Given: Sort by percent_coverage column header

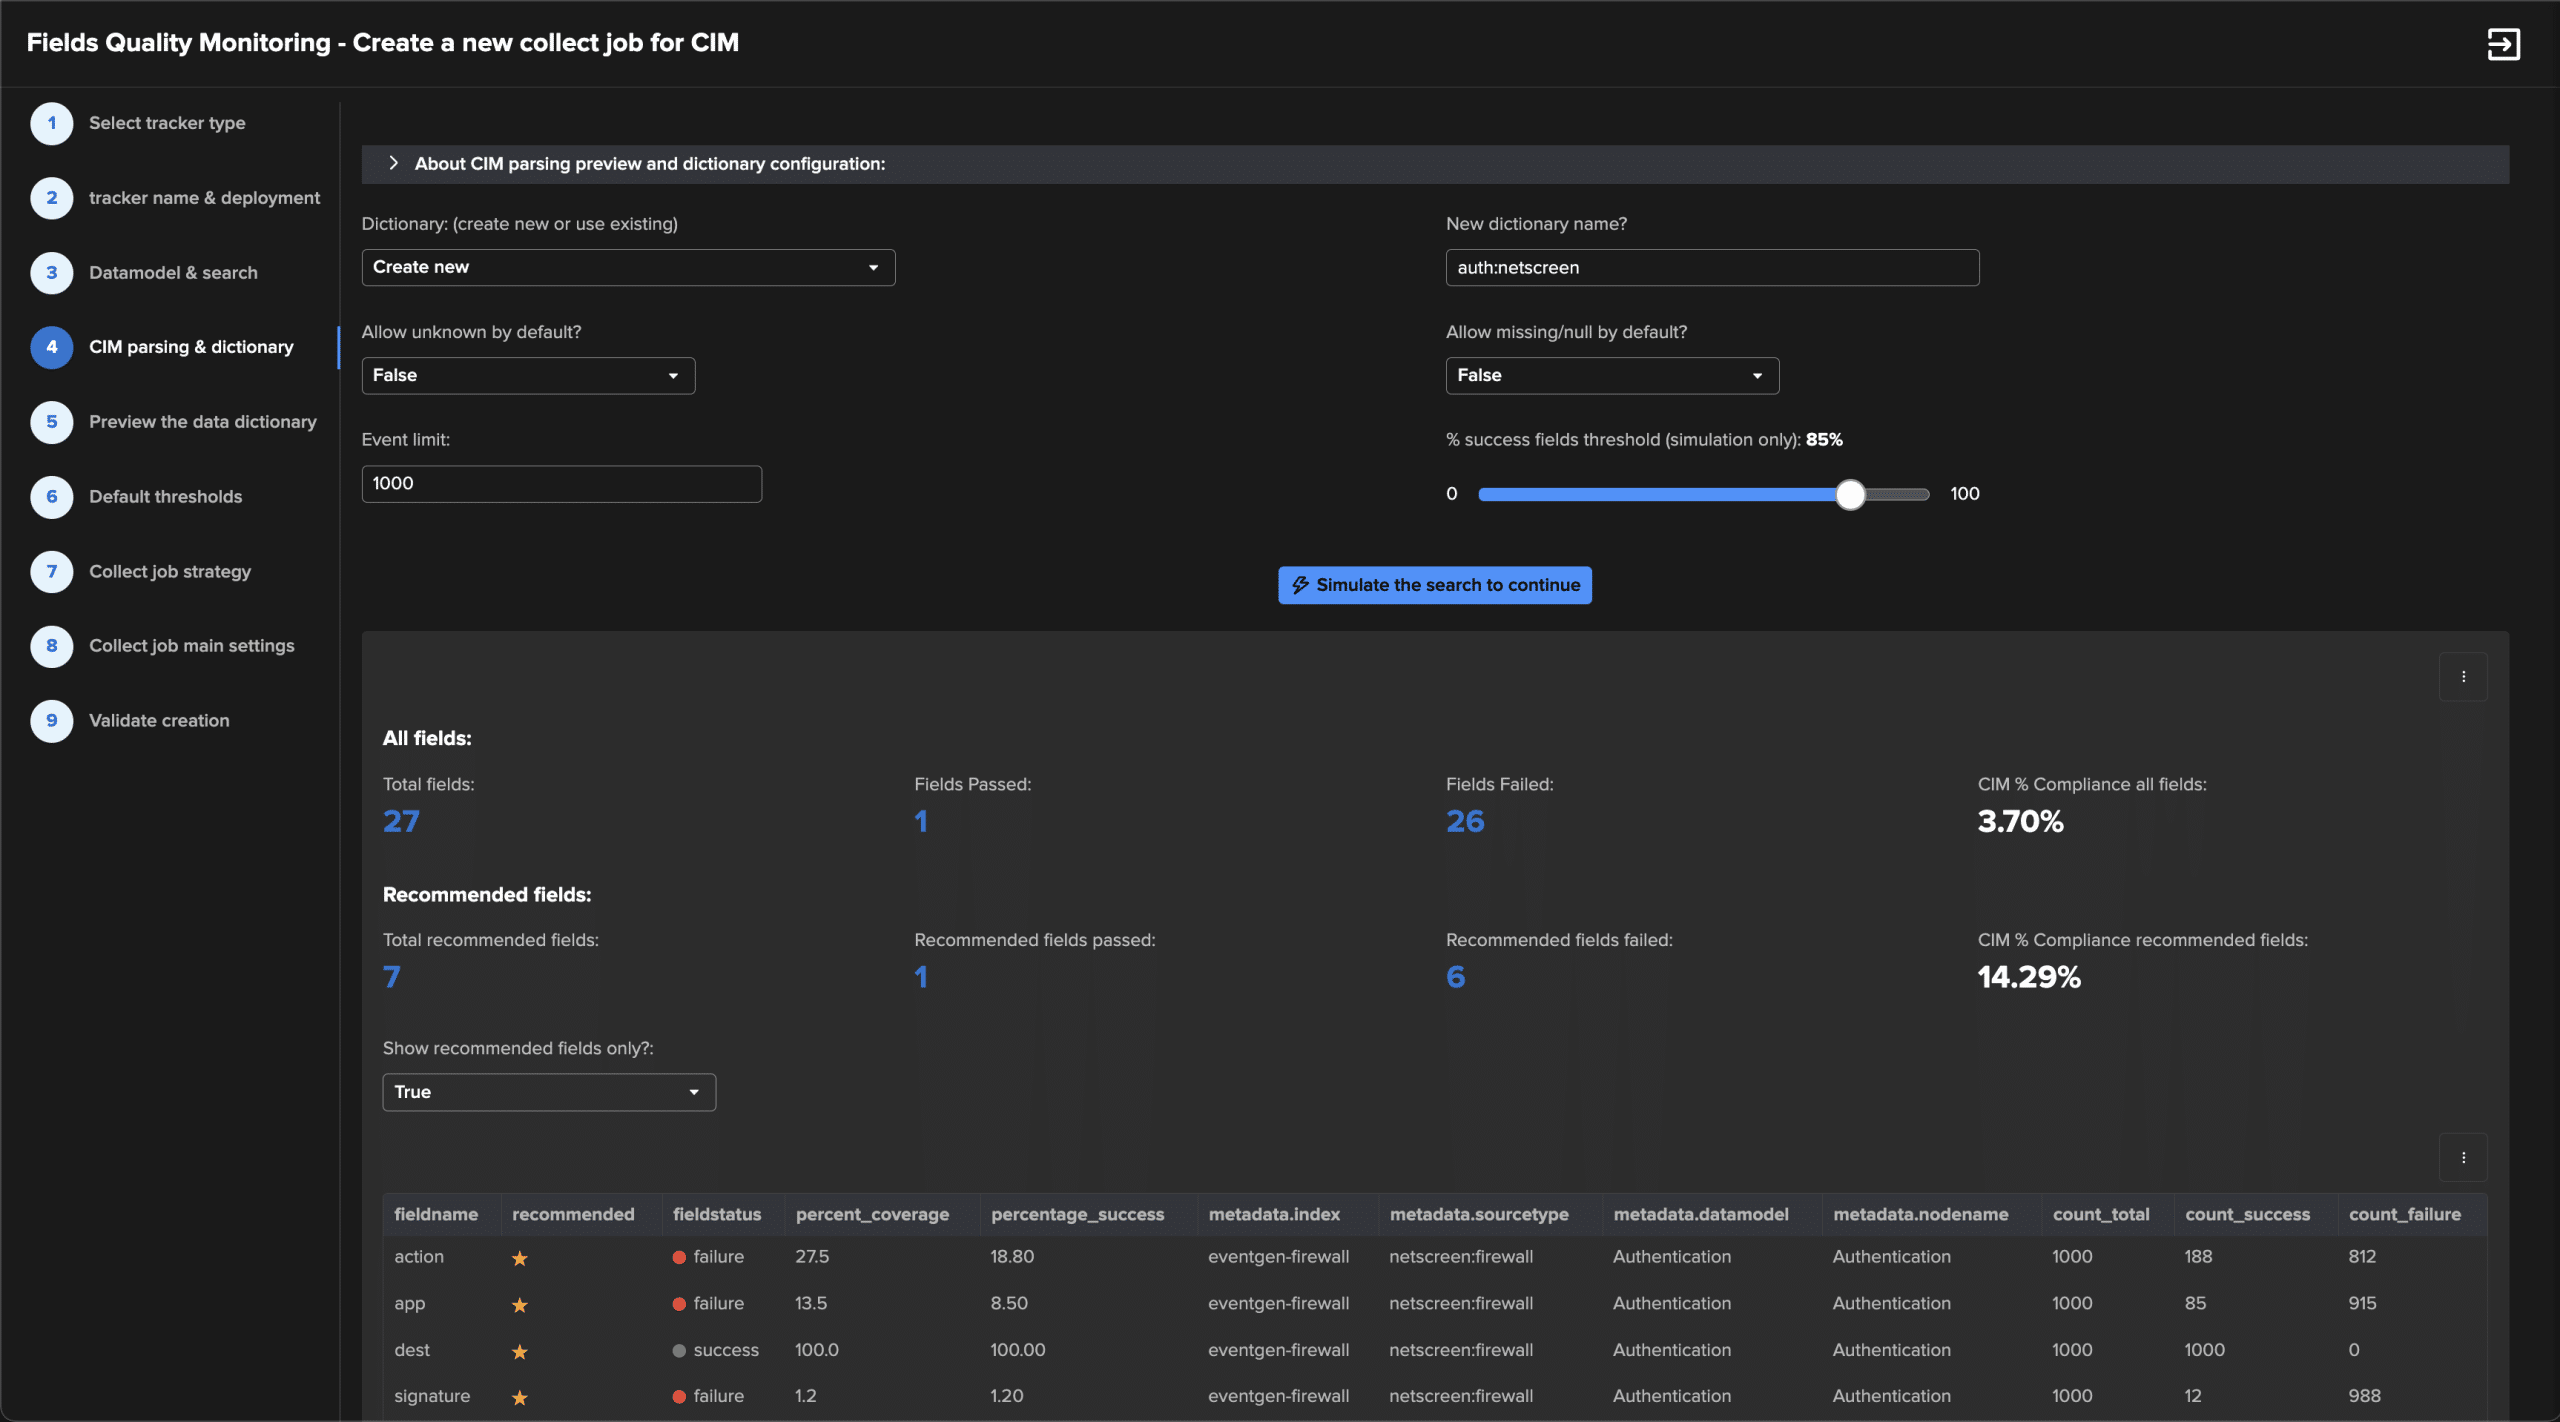Looking at the screenshot, I should click(x=872, y=1214).
